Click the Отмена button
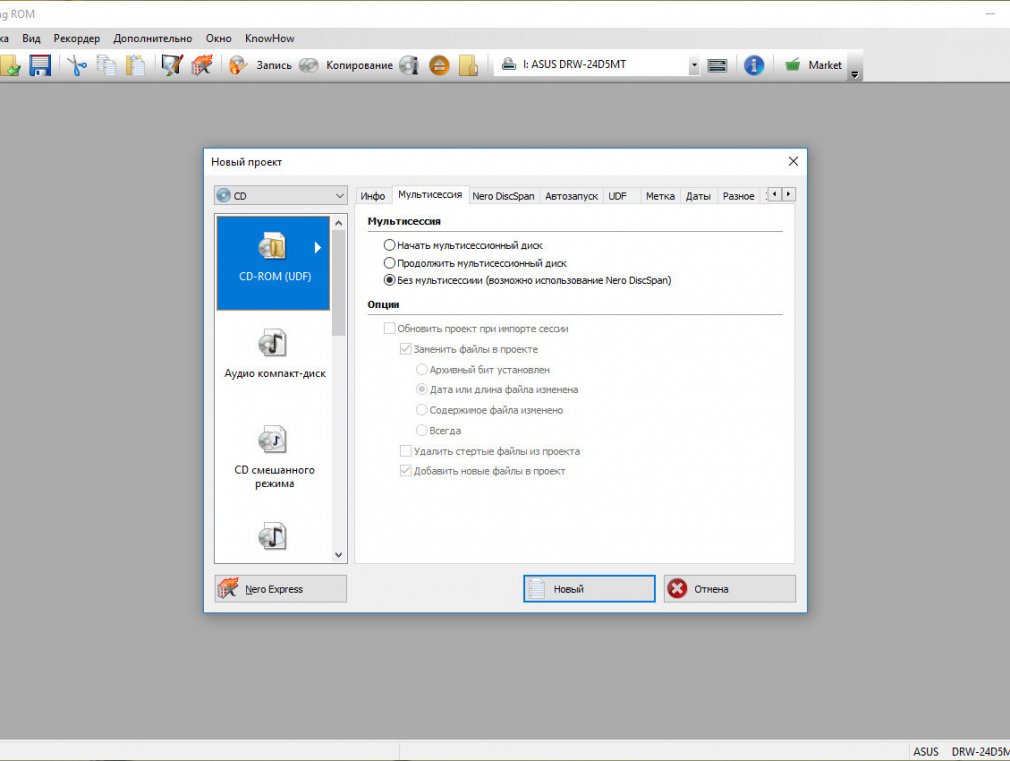This screenshot has width=1010, height=761. (x=730, y=589)
